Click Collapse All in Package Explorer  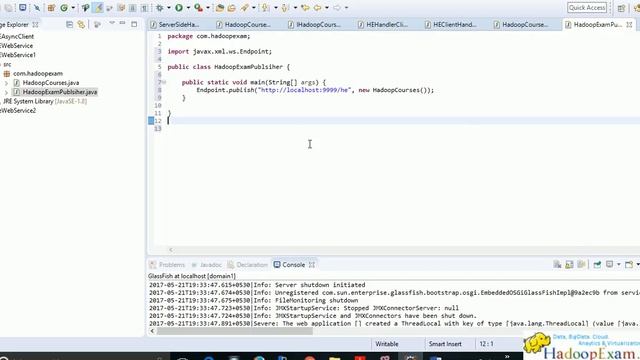tap(69, 24)
